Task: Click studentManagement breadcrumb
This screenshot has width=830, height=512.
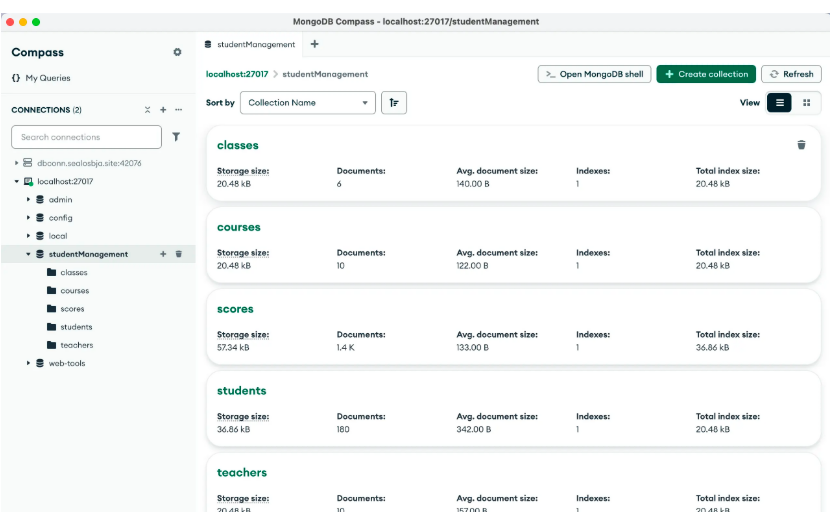Action: (325, 74)
